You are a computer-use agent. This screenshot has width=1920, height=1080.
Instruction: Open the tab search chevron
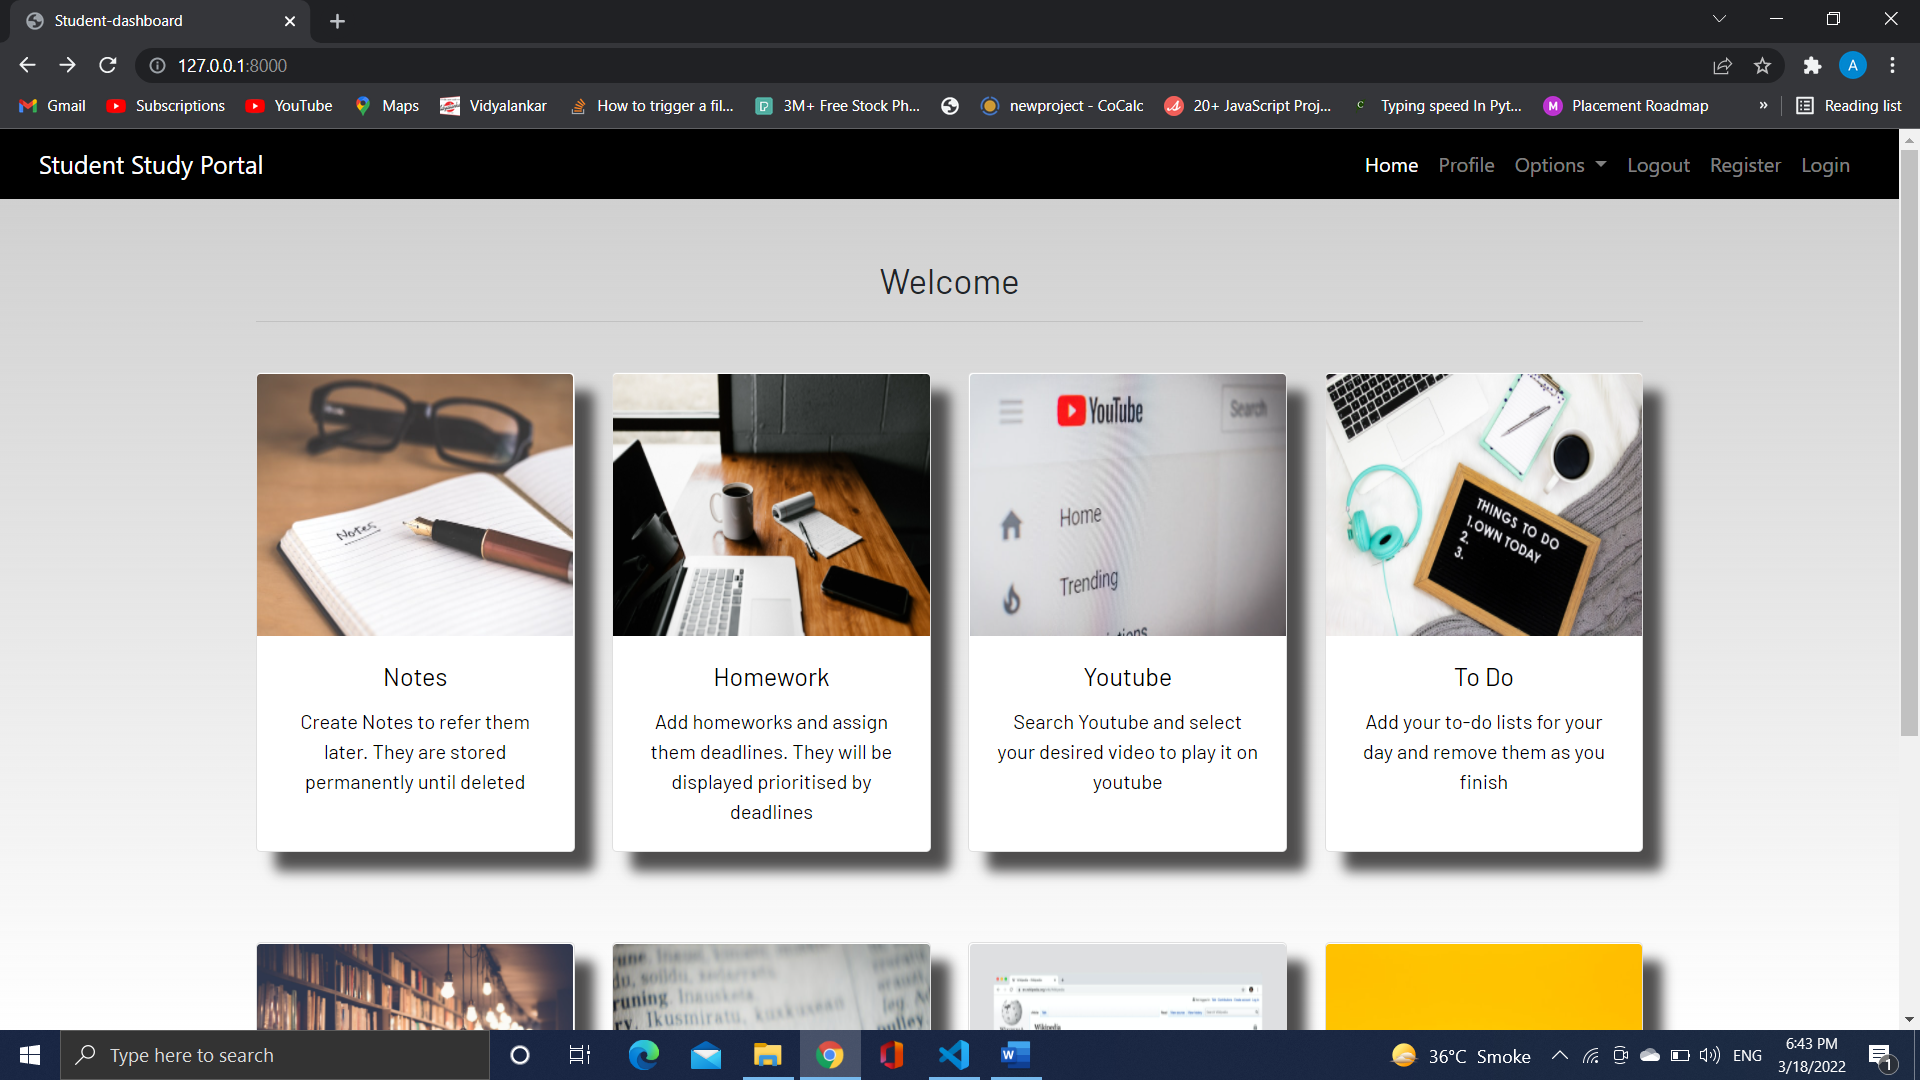coord(1719,19)
